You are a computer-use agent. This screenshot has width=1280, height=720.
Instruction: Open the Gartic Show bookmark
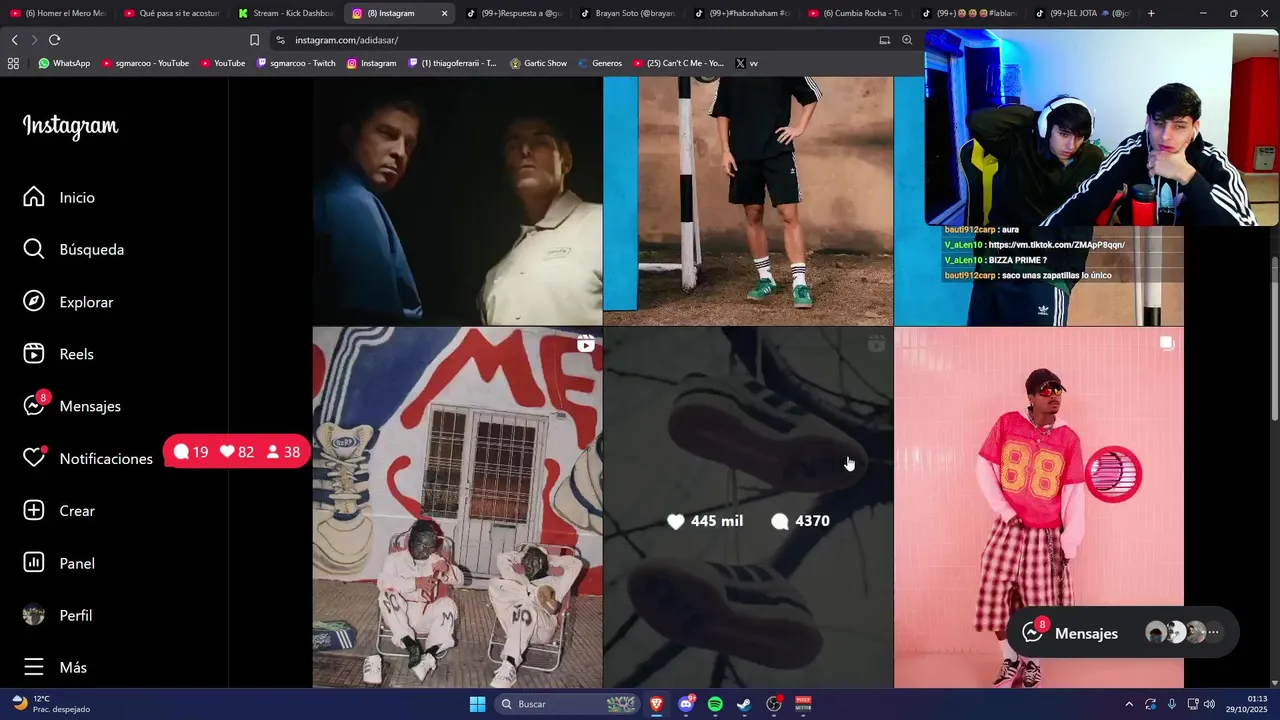[x=538, y=63]
